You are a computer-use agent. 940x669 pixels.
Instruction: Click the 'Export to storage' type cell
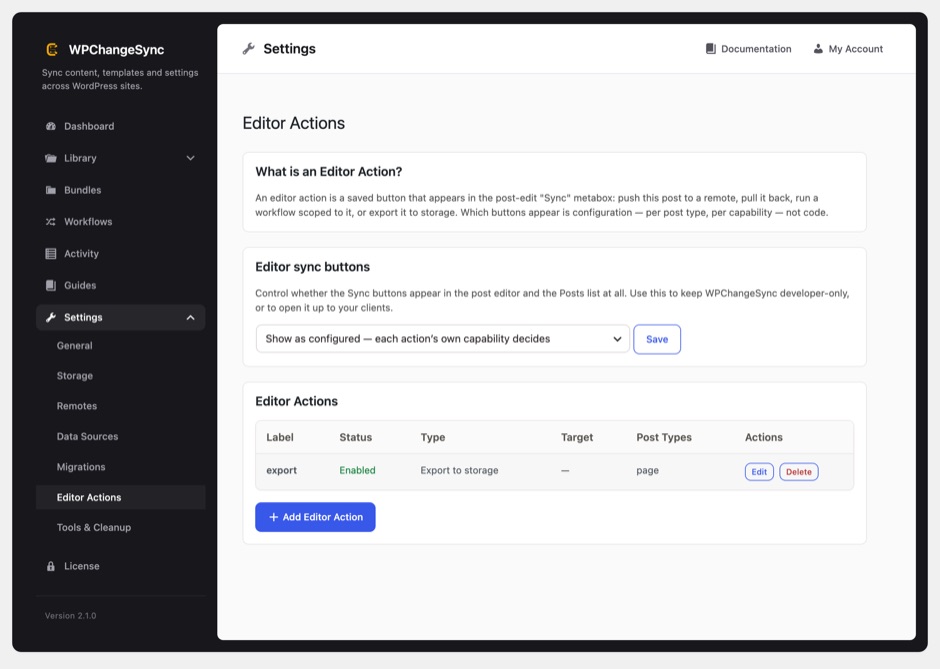459,471
